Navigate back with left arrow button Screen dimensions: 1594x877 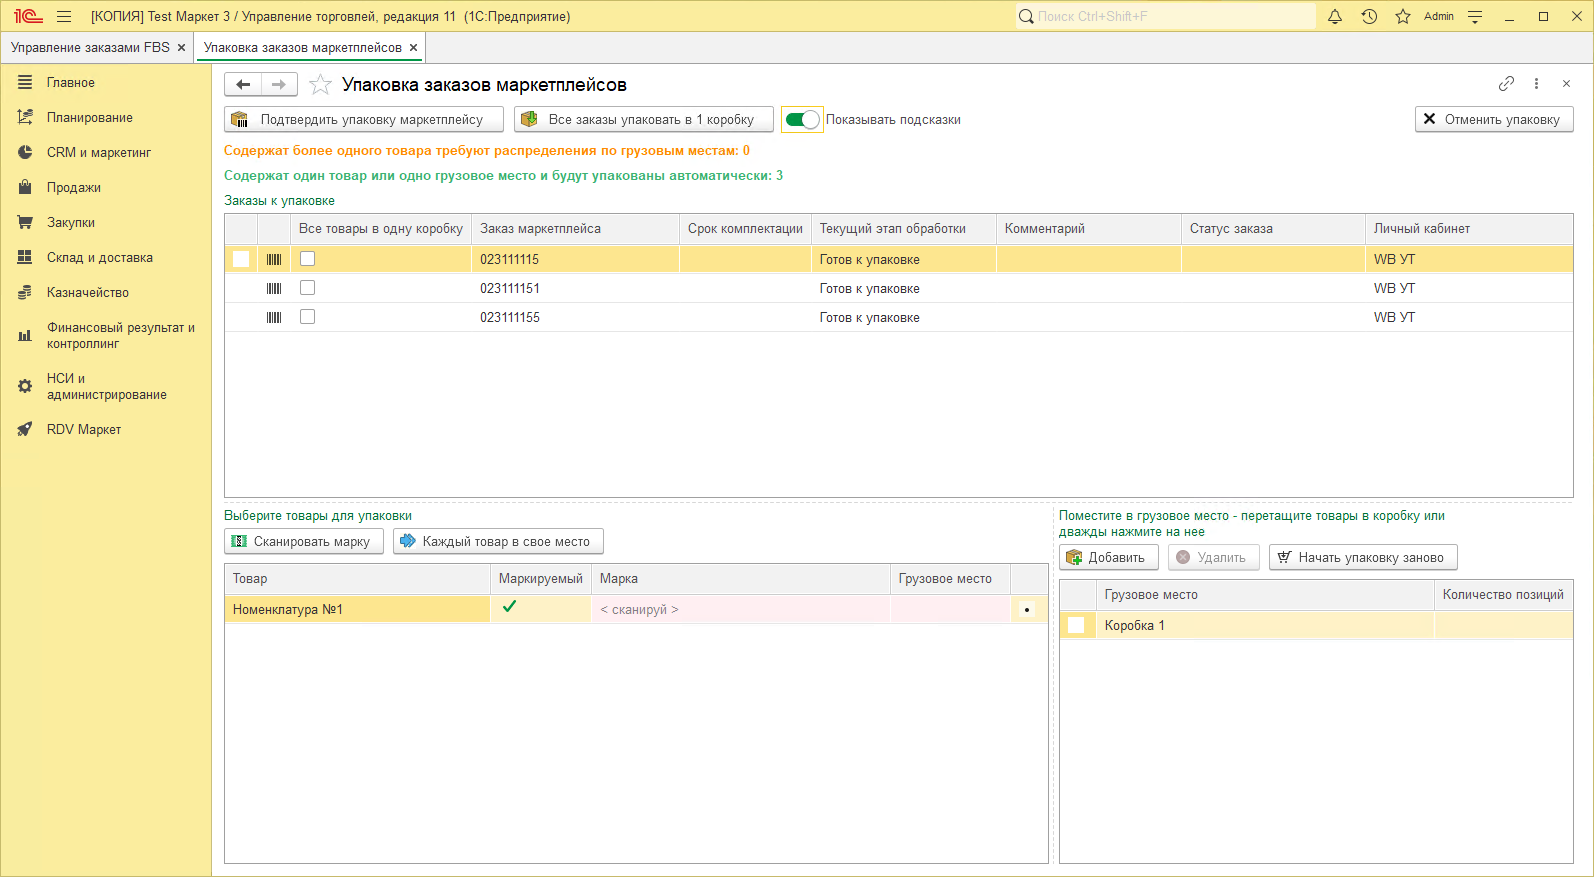click(243, 85)
